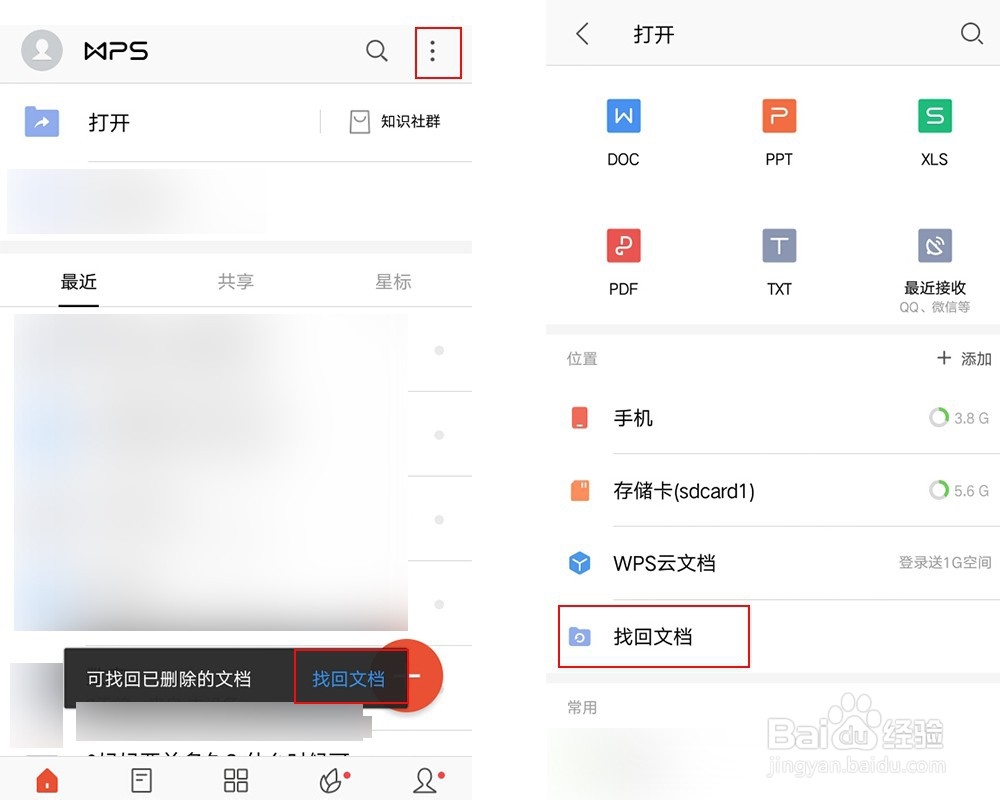Open the documents tab in bottom bar
Screen dimensions: 1000x800
[x=141, y=780]
